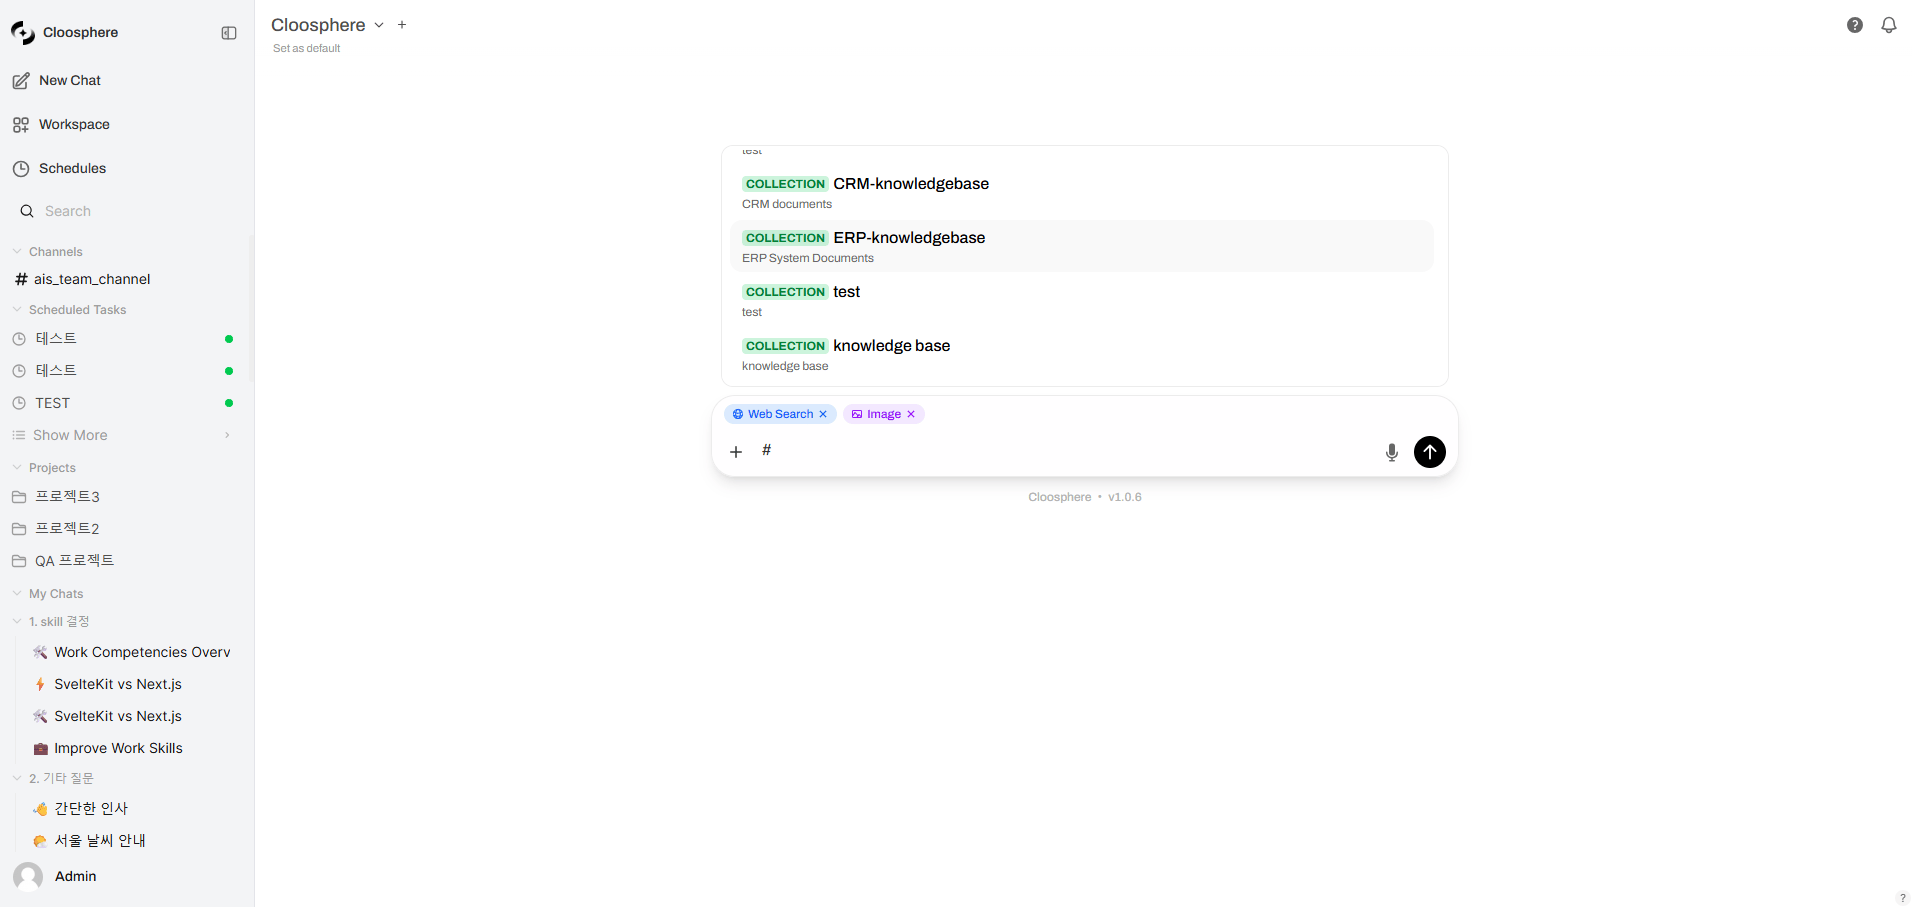
Task: Click the Web Search globe icon
Action: tap(738, 414)
